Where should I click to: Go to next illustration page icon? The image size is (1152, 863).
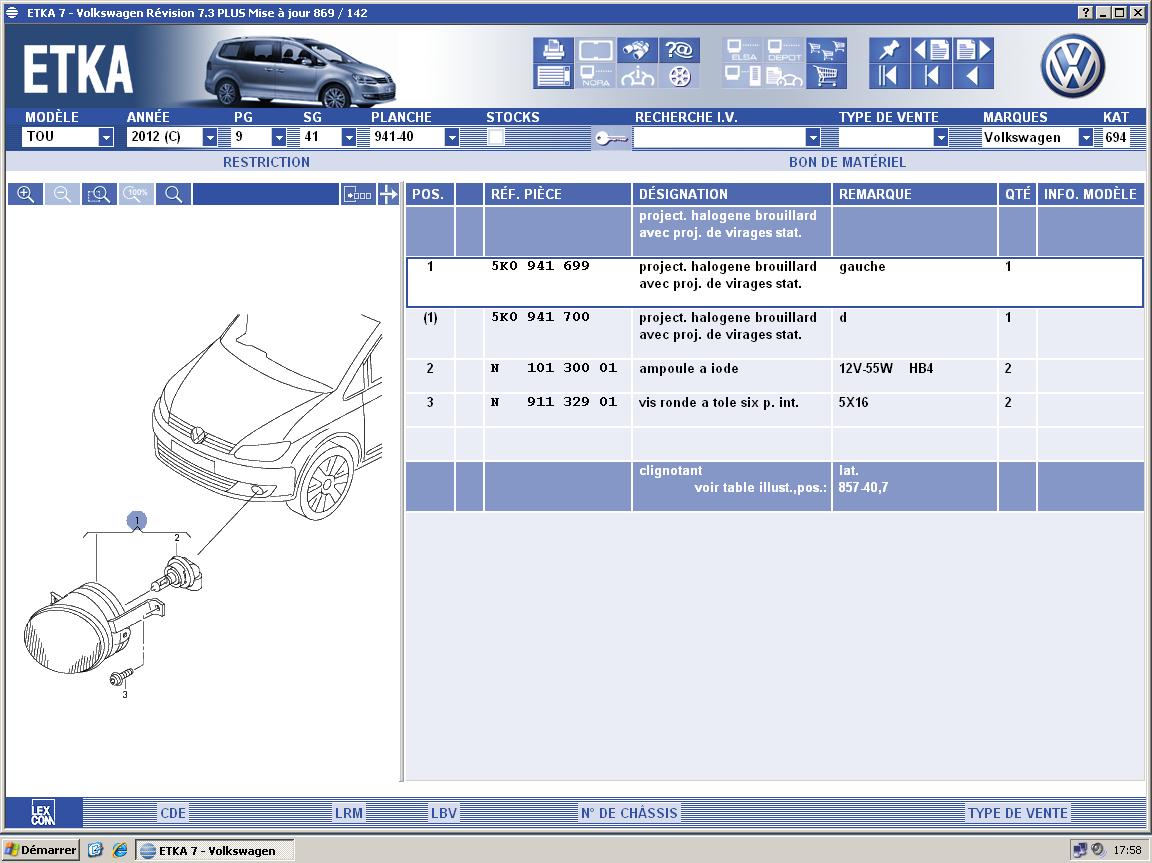972,50
